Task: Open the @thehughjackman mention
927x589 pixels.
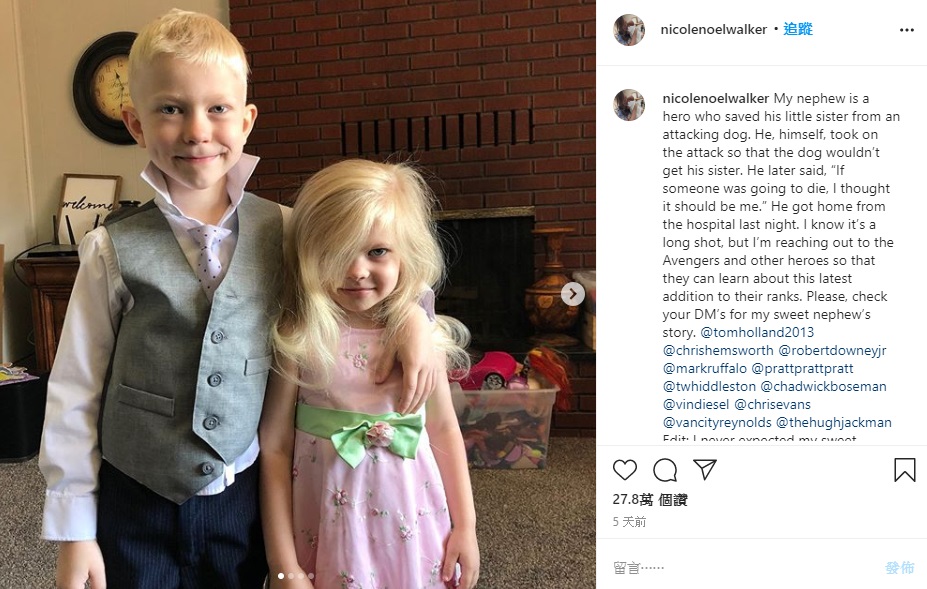Action: 834,422
